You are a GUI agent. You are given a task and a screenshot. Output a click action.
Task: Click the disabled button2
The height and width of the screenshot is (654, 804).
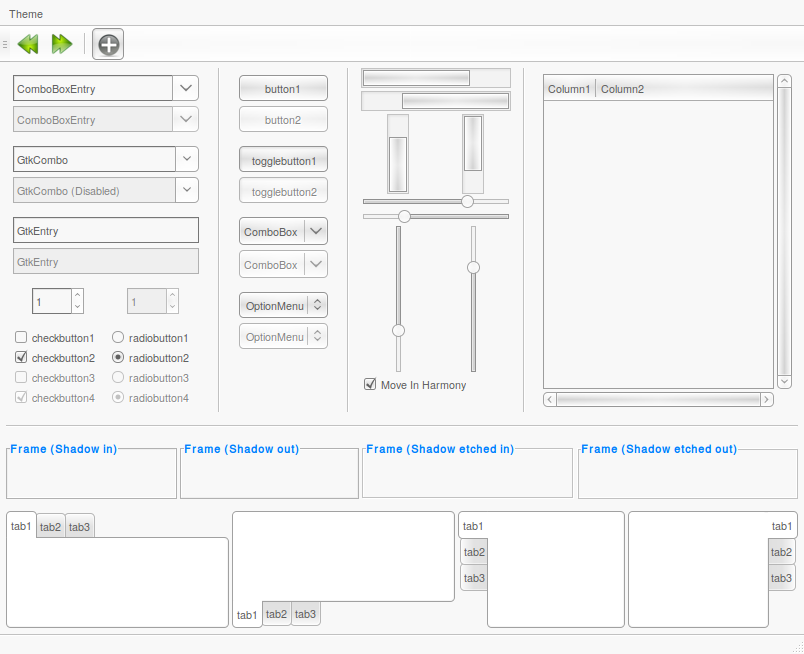[x=283, y=119]
